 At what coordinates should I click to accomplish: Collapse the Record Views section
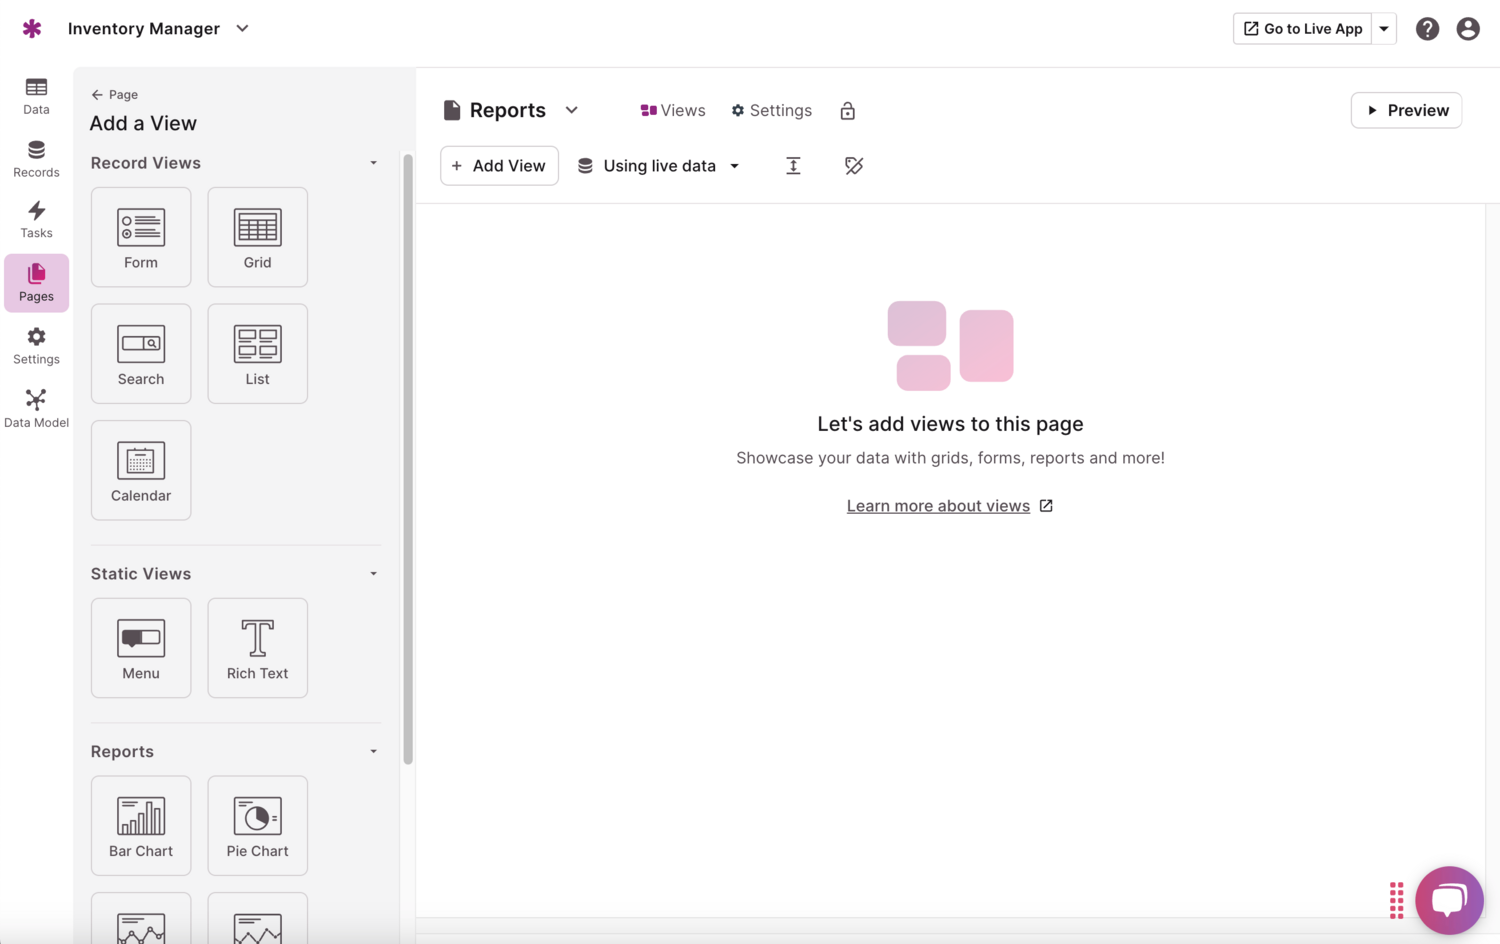click(373, 162)
